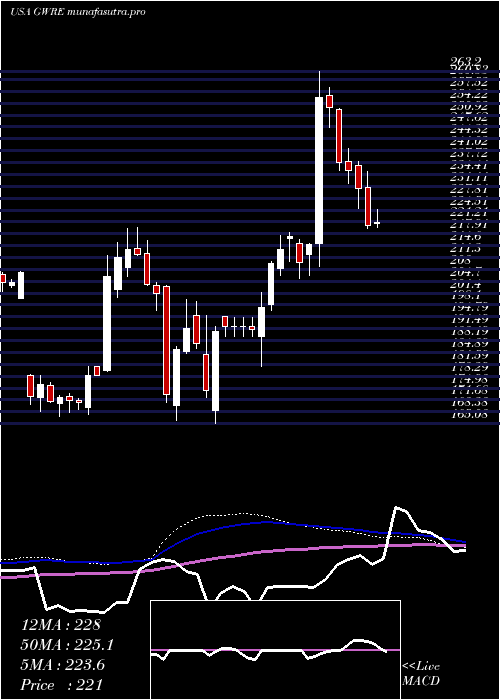Click the tallest white candle near chart high
The height and width of the screenshot is (700, 500).
pyautogui.click(x=319, y=171)
